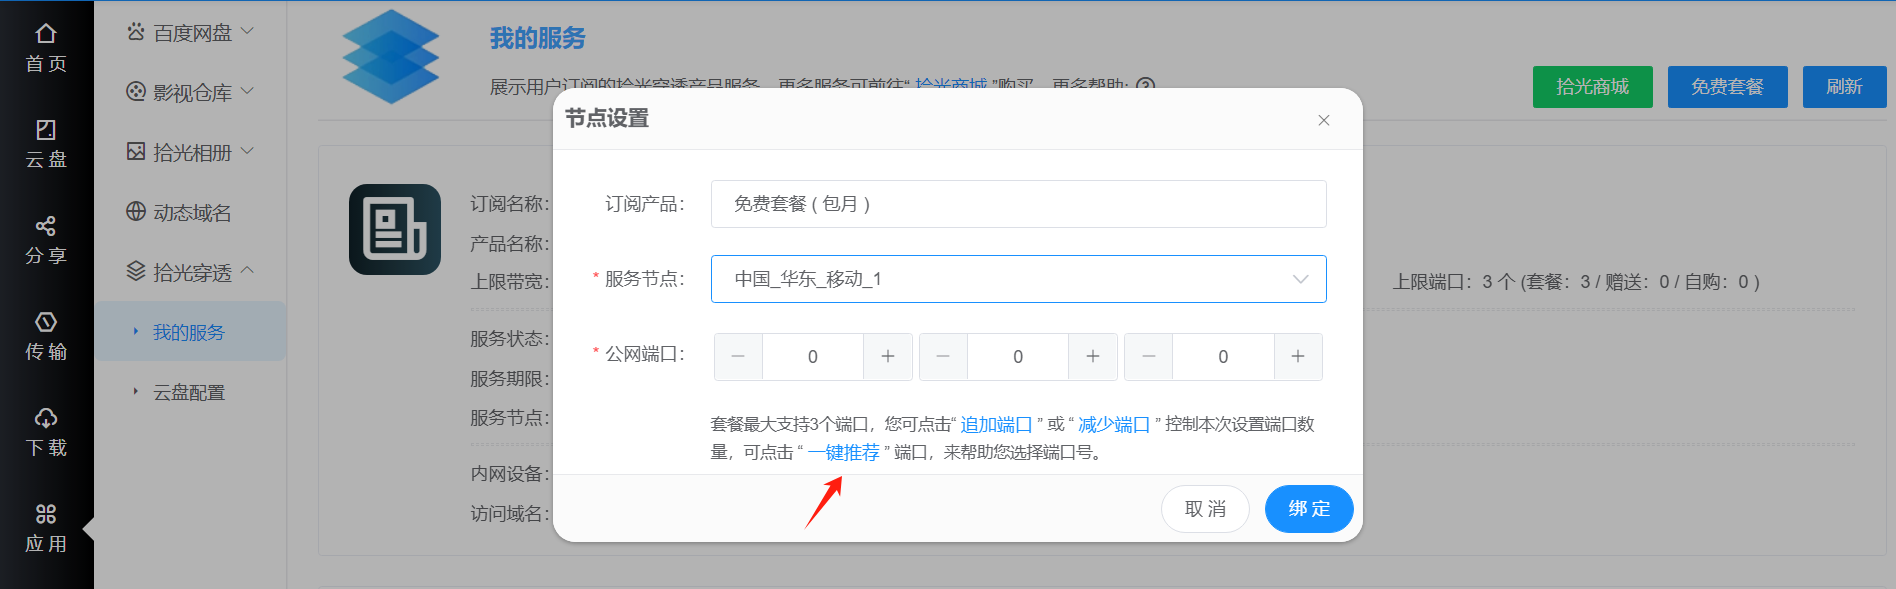Click the blue stacked layers logo
This screenshot has height=589, width=1896.
click(x=391, y=57)
